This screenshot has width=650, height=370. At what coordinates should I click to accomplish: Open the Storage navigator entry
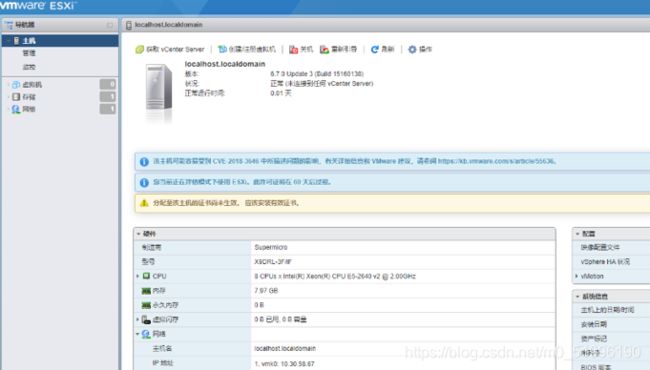click(29, 97)
